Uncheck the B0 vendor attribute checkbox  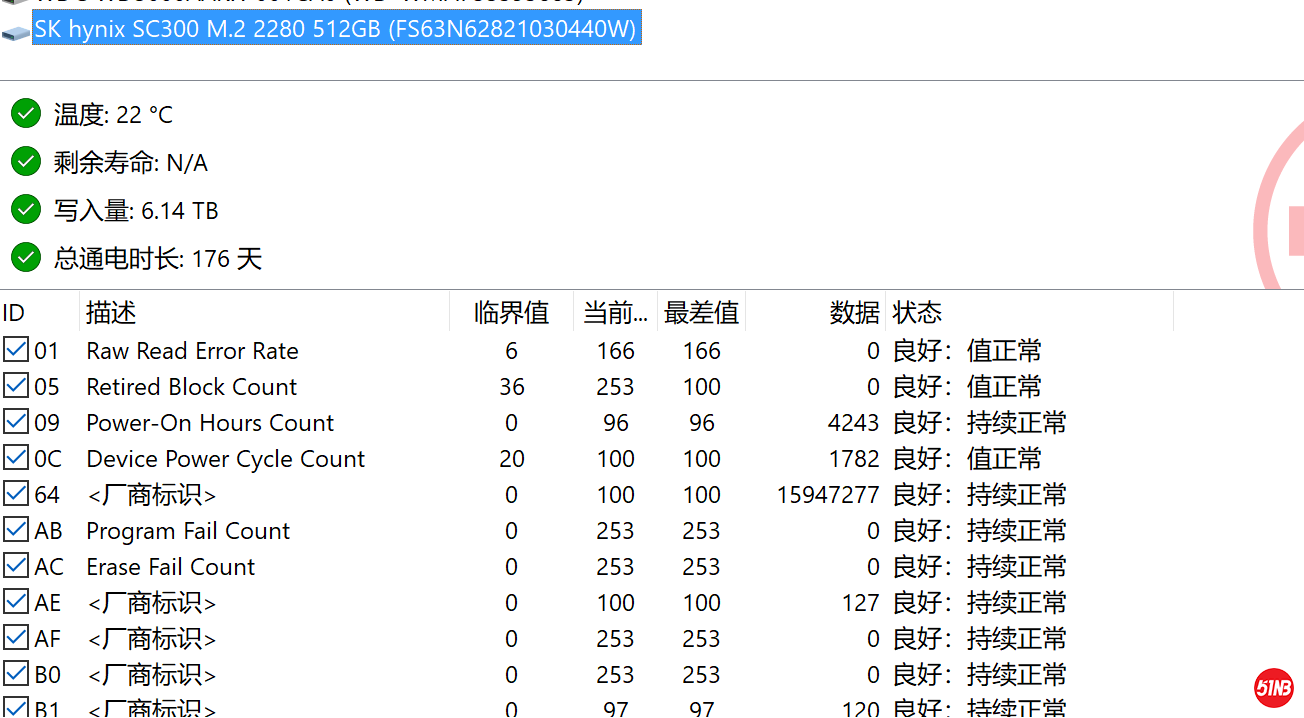(16, 673)
